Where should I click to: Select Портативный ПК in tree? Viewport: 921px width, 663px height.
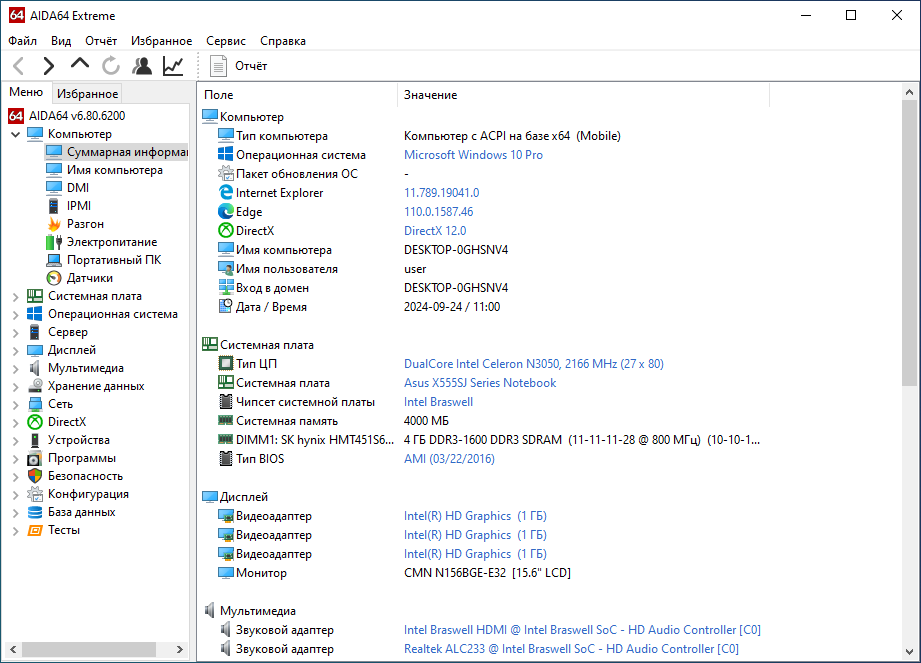(114, 260)
